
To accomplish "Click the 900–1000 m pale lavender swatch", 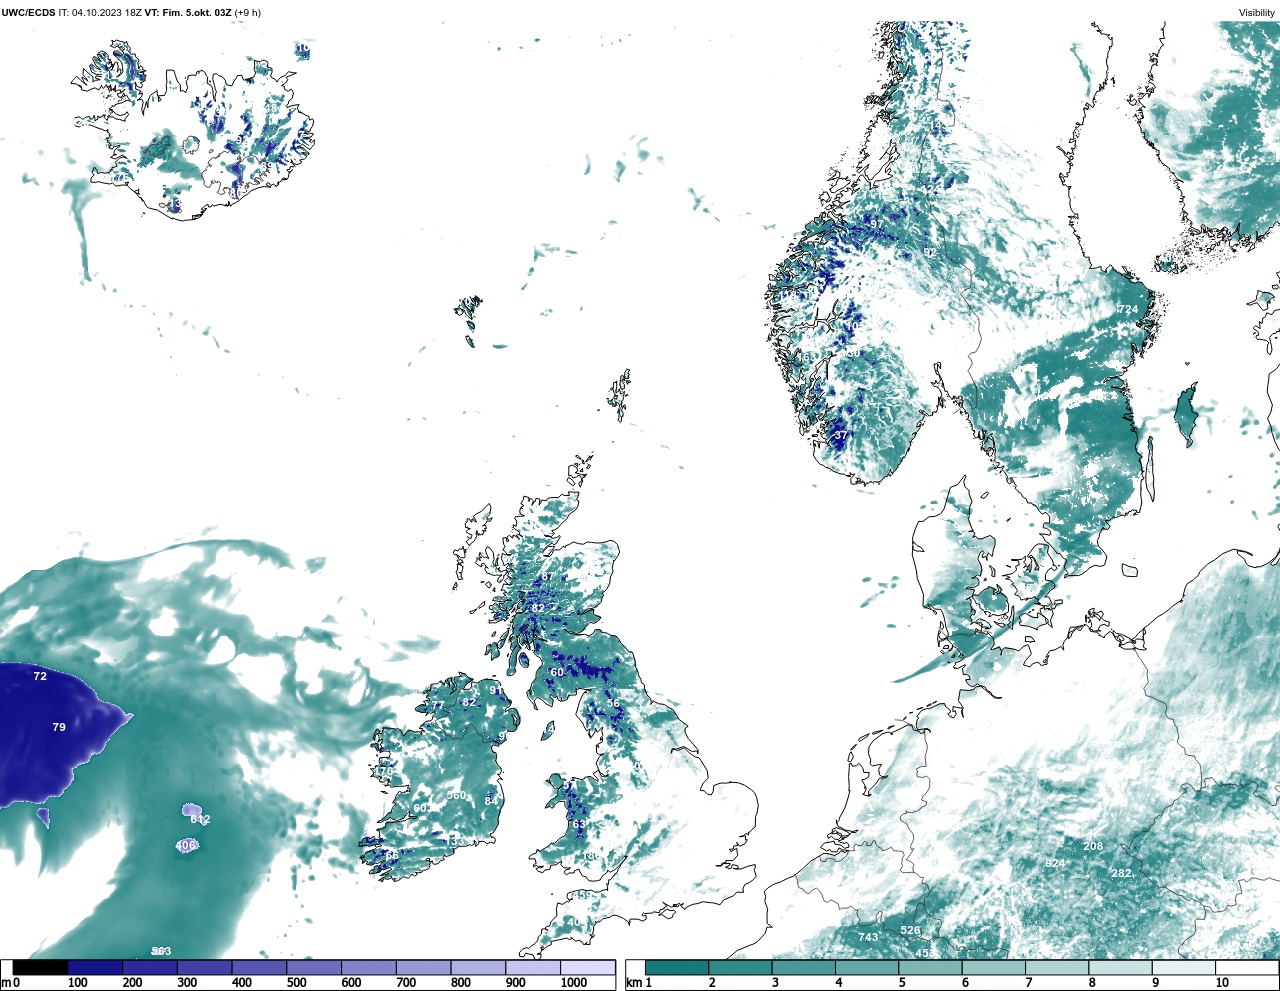I will (532, 967).
